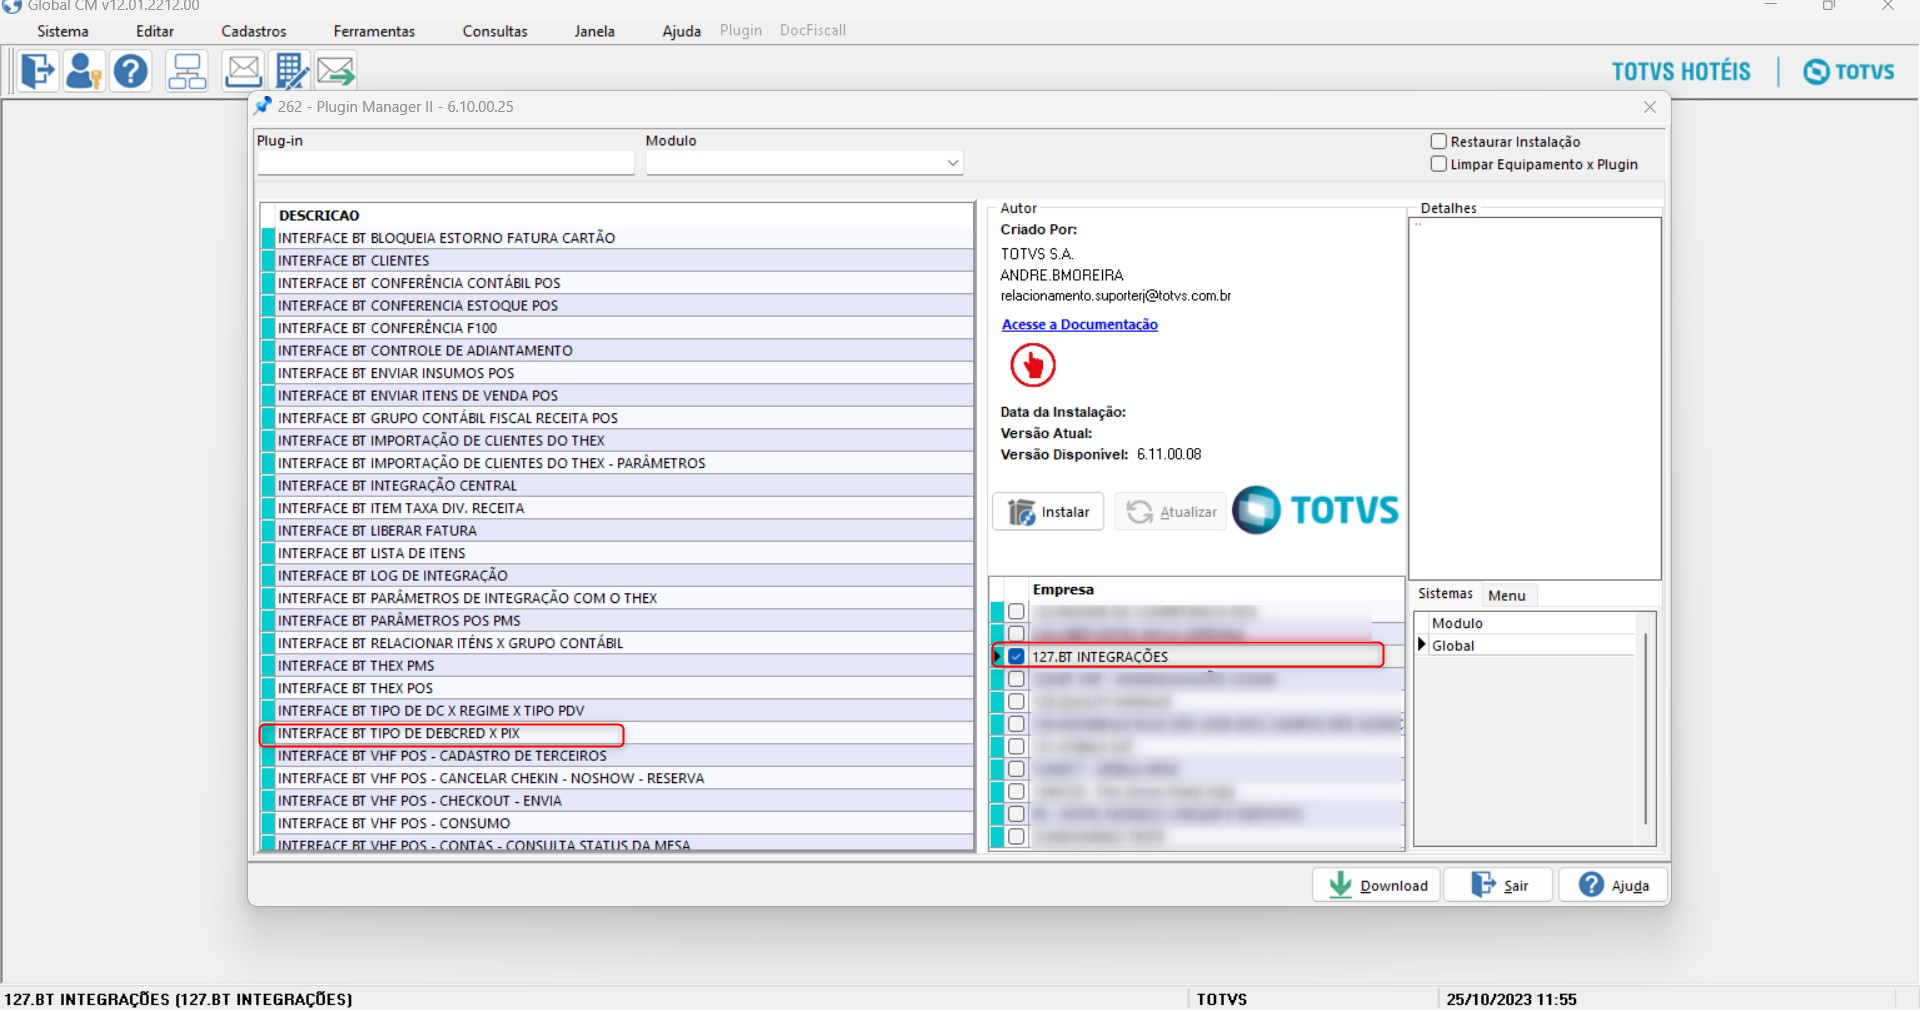Screen dimensions: 1920x1010
Task: Open the networked computers toolbar icon
Action: (187, 71)
